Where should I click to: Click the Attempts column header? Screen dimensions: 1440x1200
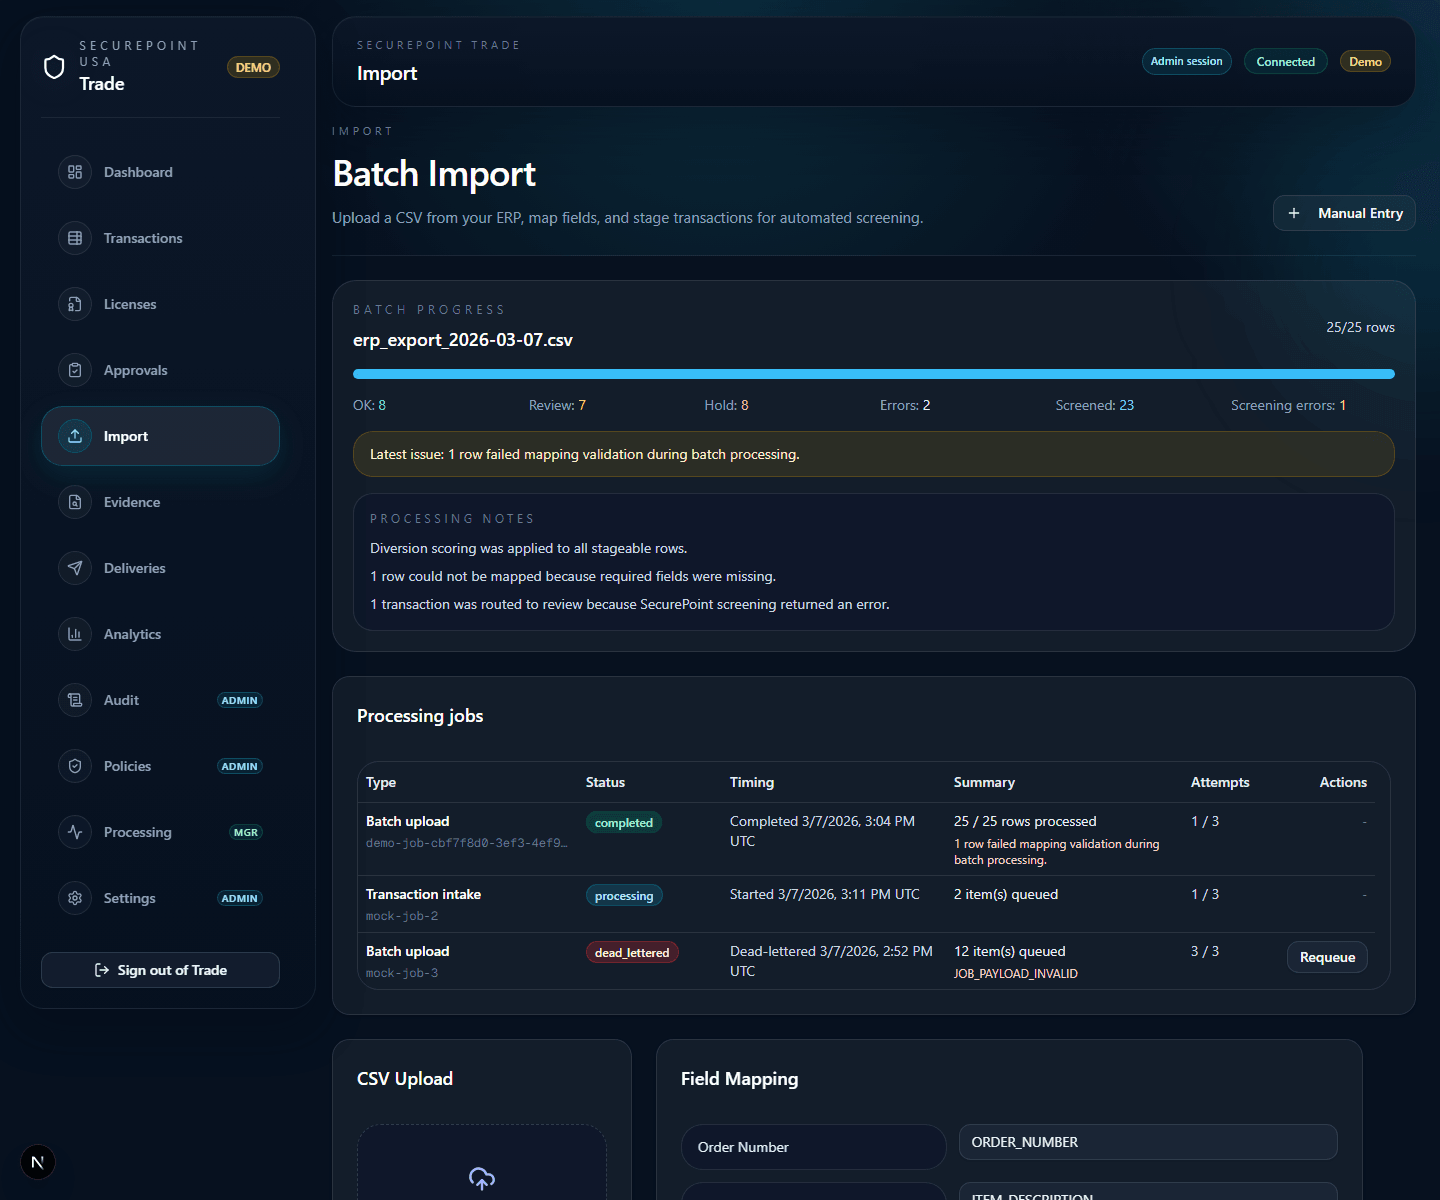pos(1220,782)
